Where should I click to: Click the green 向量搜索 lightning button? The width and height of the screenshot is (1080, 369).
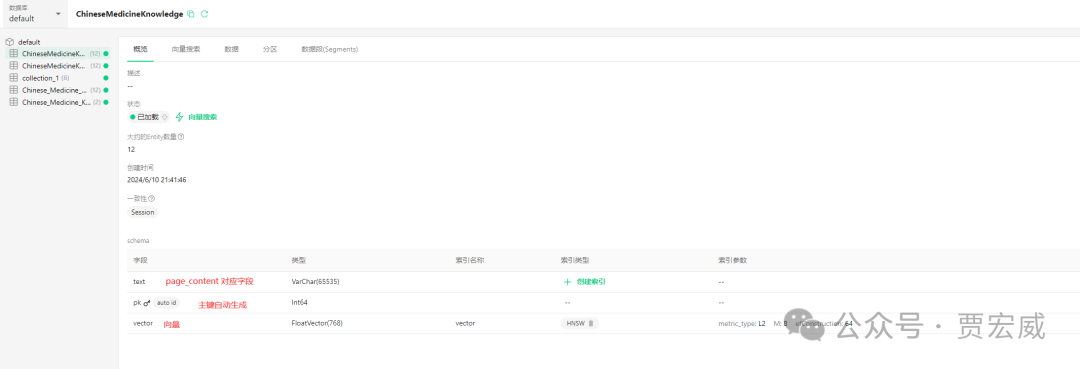pos(197,117)
